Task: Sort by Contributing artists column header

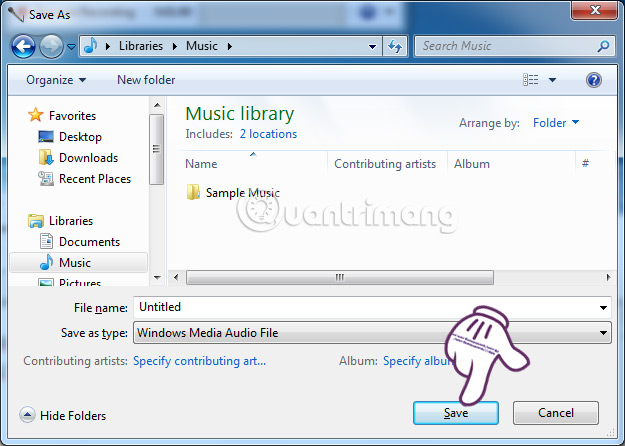Action: point(387,163)
